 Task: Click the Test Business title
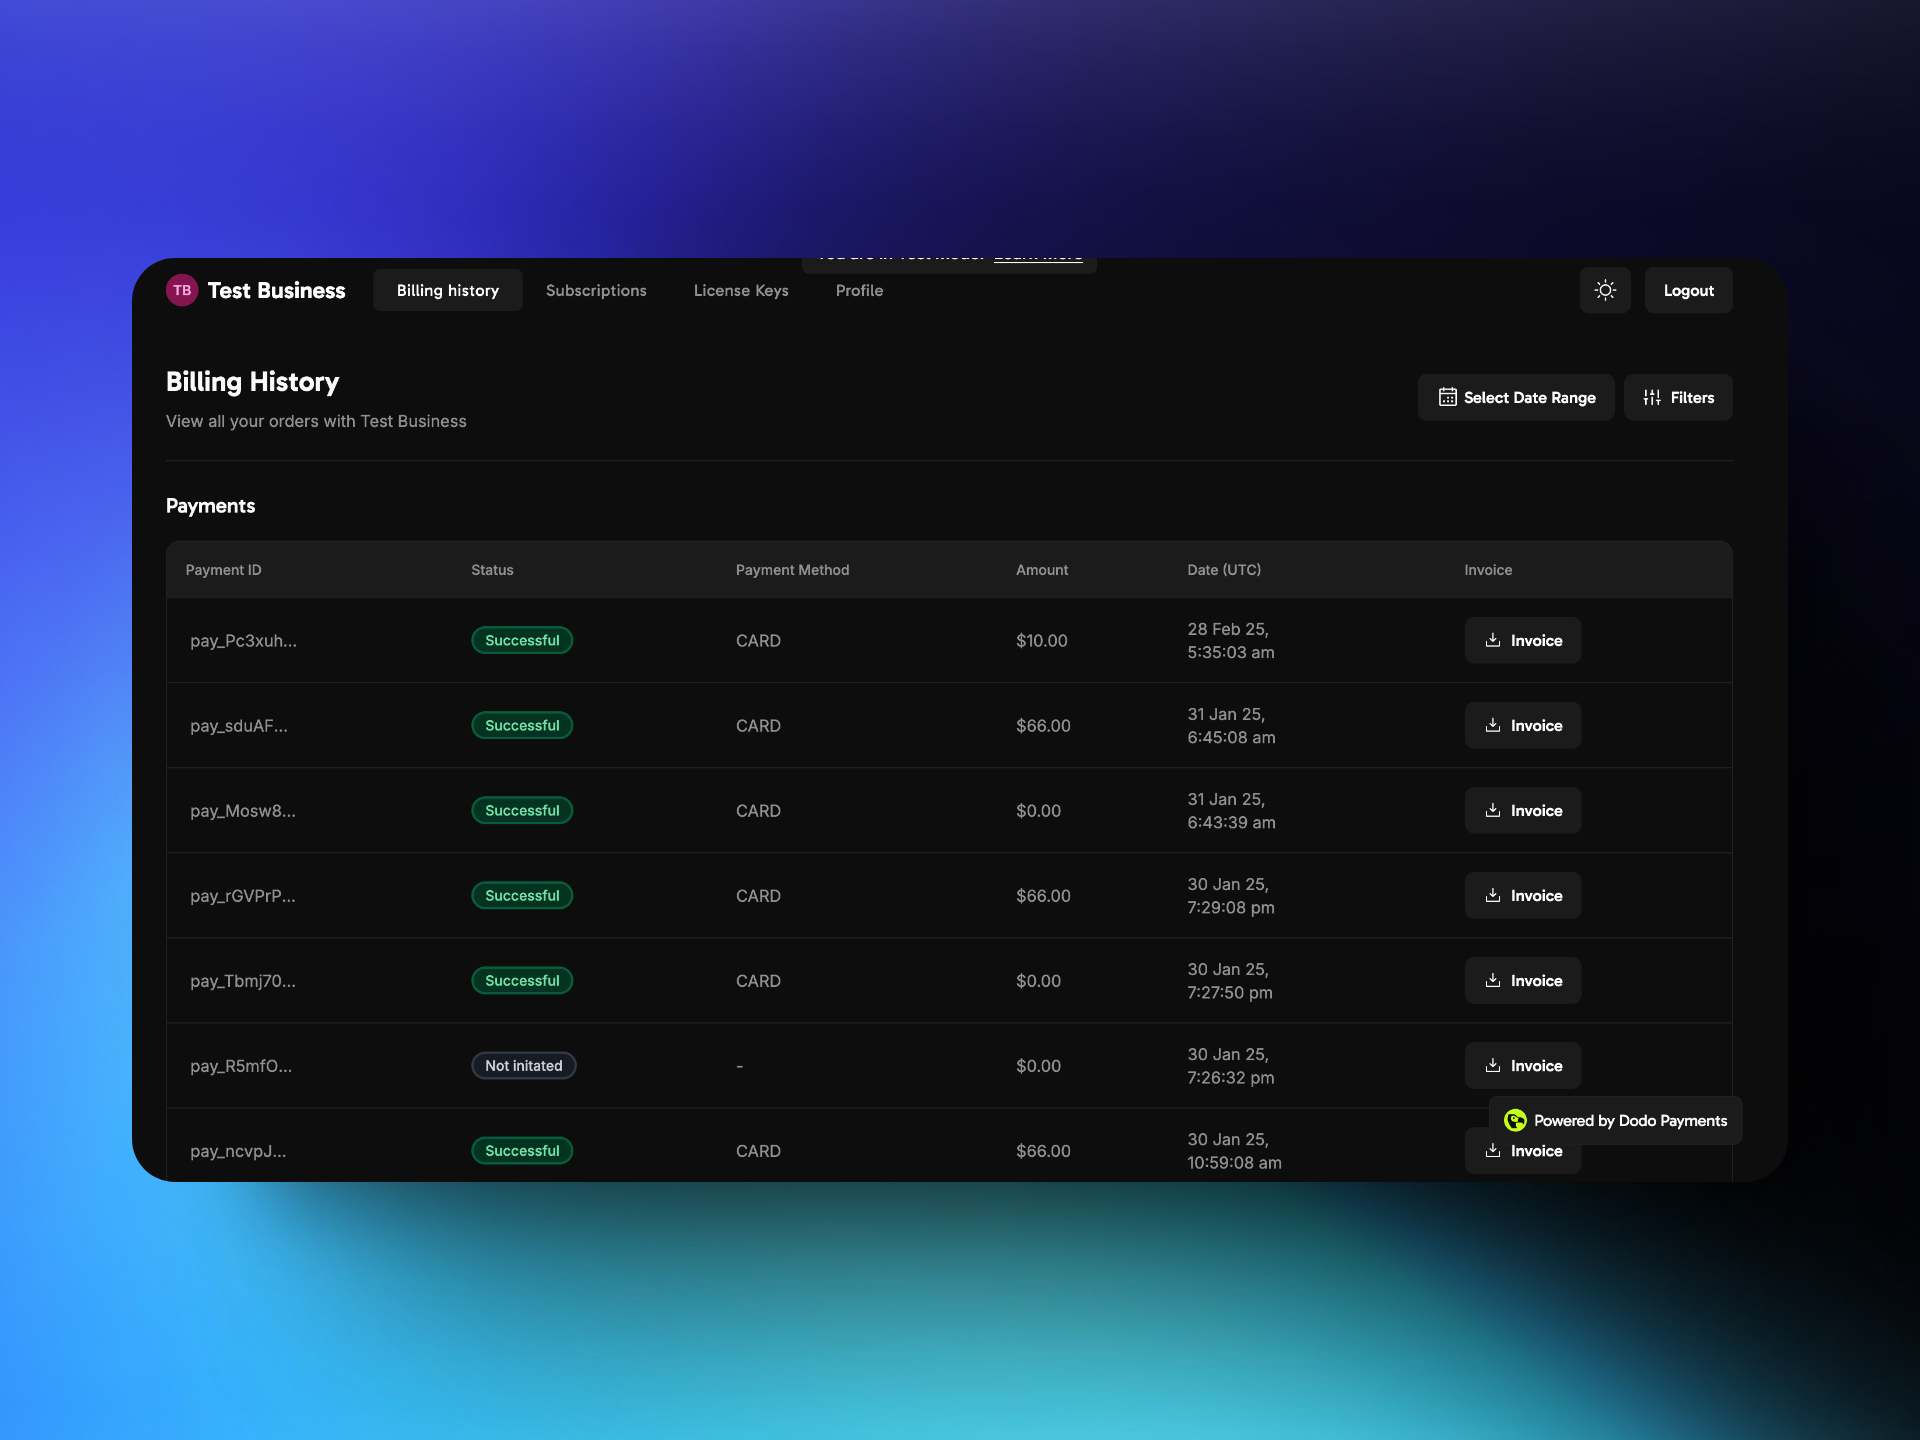276,290
